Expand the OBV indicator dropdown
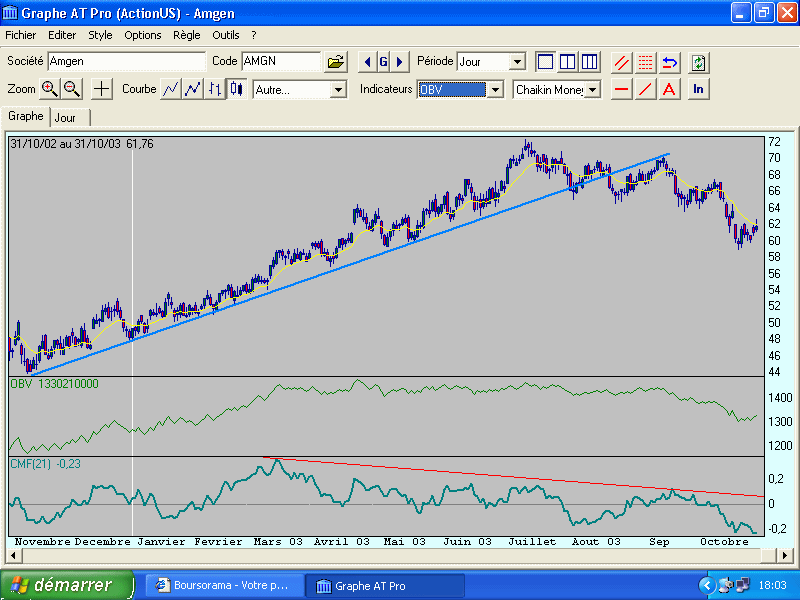This screenshot has height=600, width=800. [495, 90]
